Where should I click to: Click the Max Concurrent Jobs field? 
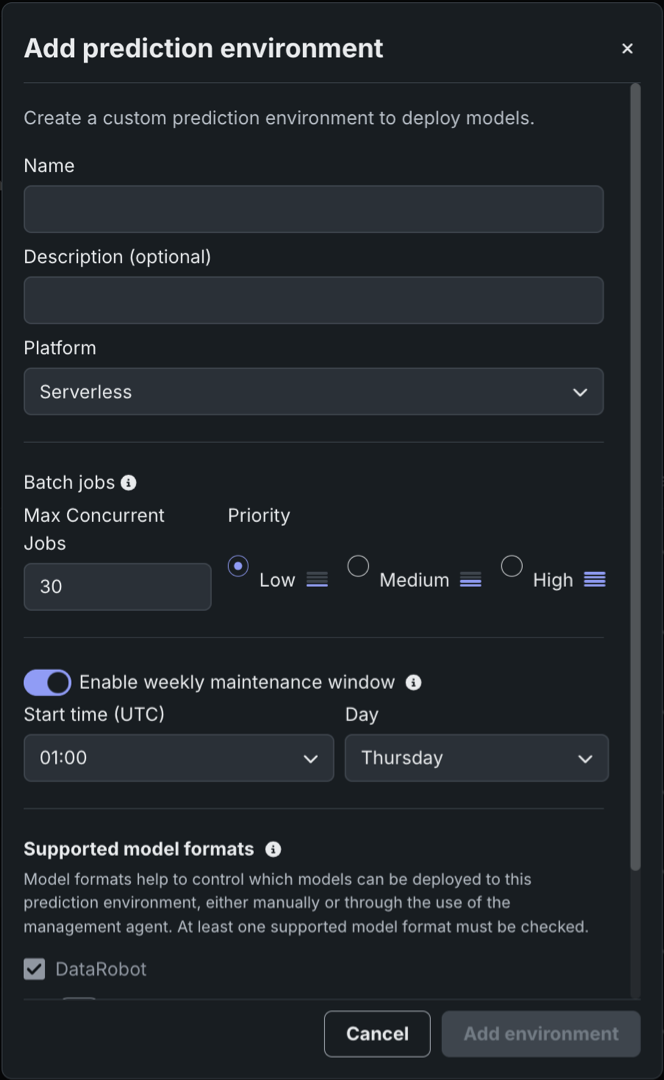117,587
